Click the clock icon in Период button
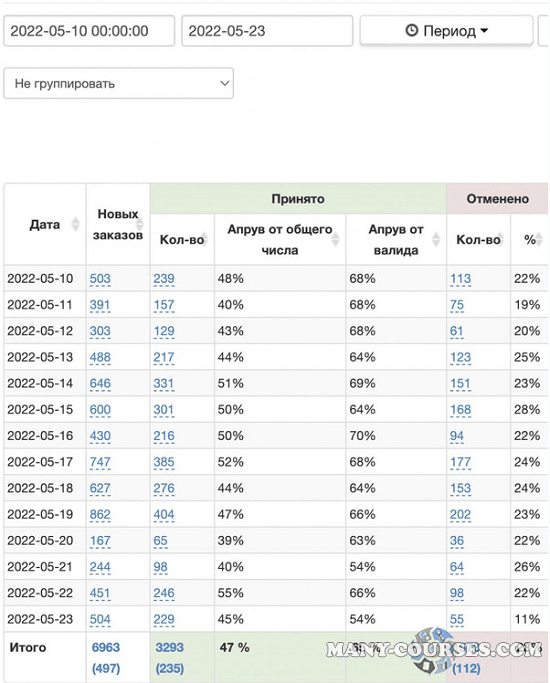Image resolution: width=550 pixels, height=683 pixels. (x=411, y=30)
